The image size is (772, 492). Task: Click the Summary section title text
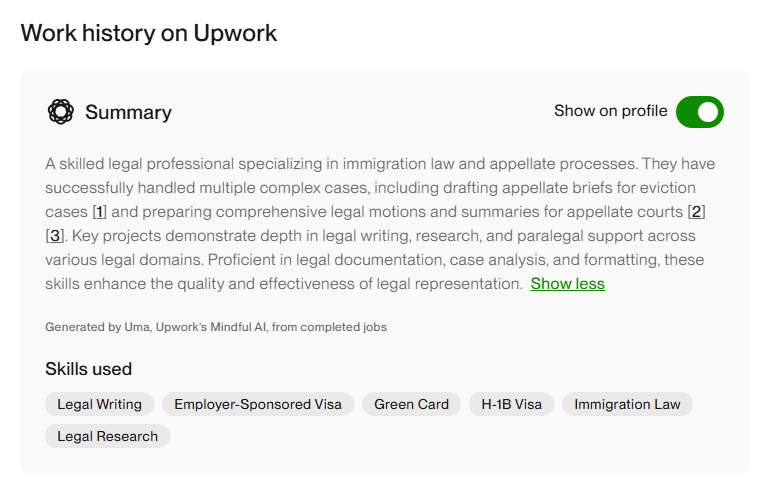point(128,113)
